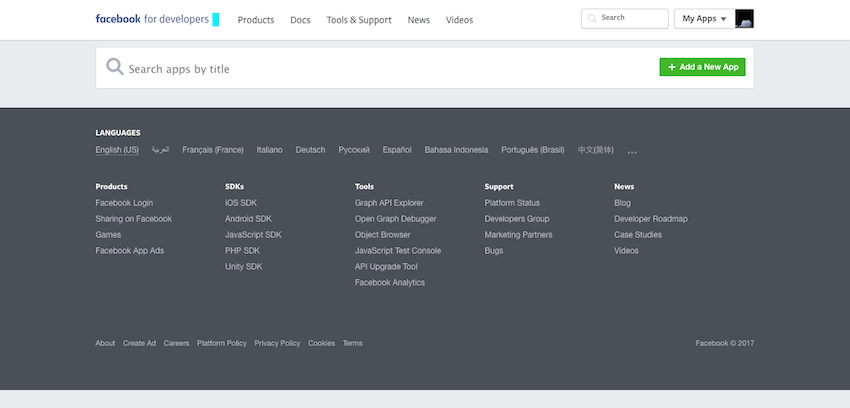Image resolution: width=850 pixels, height=408 pixels.
Task: Switch language to Français (France)
Action: click(x=213, y=150)
